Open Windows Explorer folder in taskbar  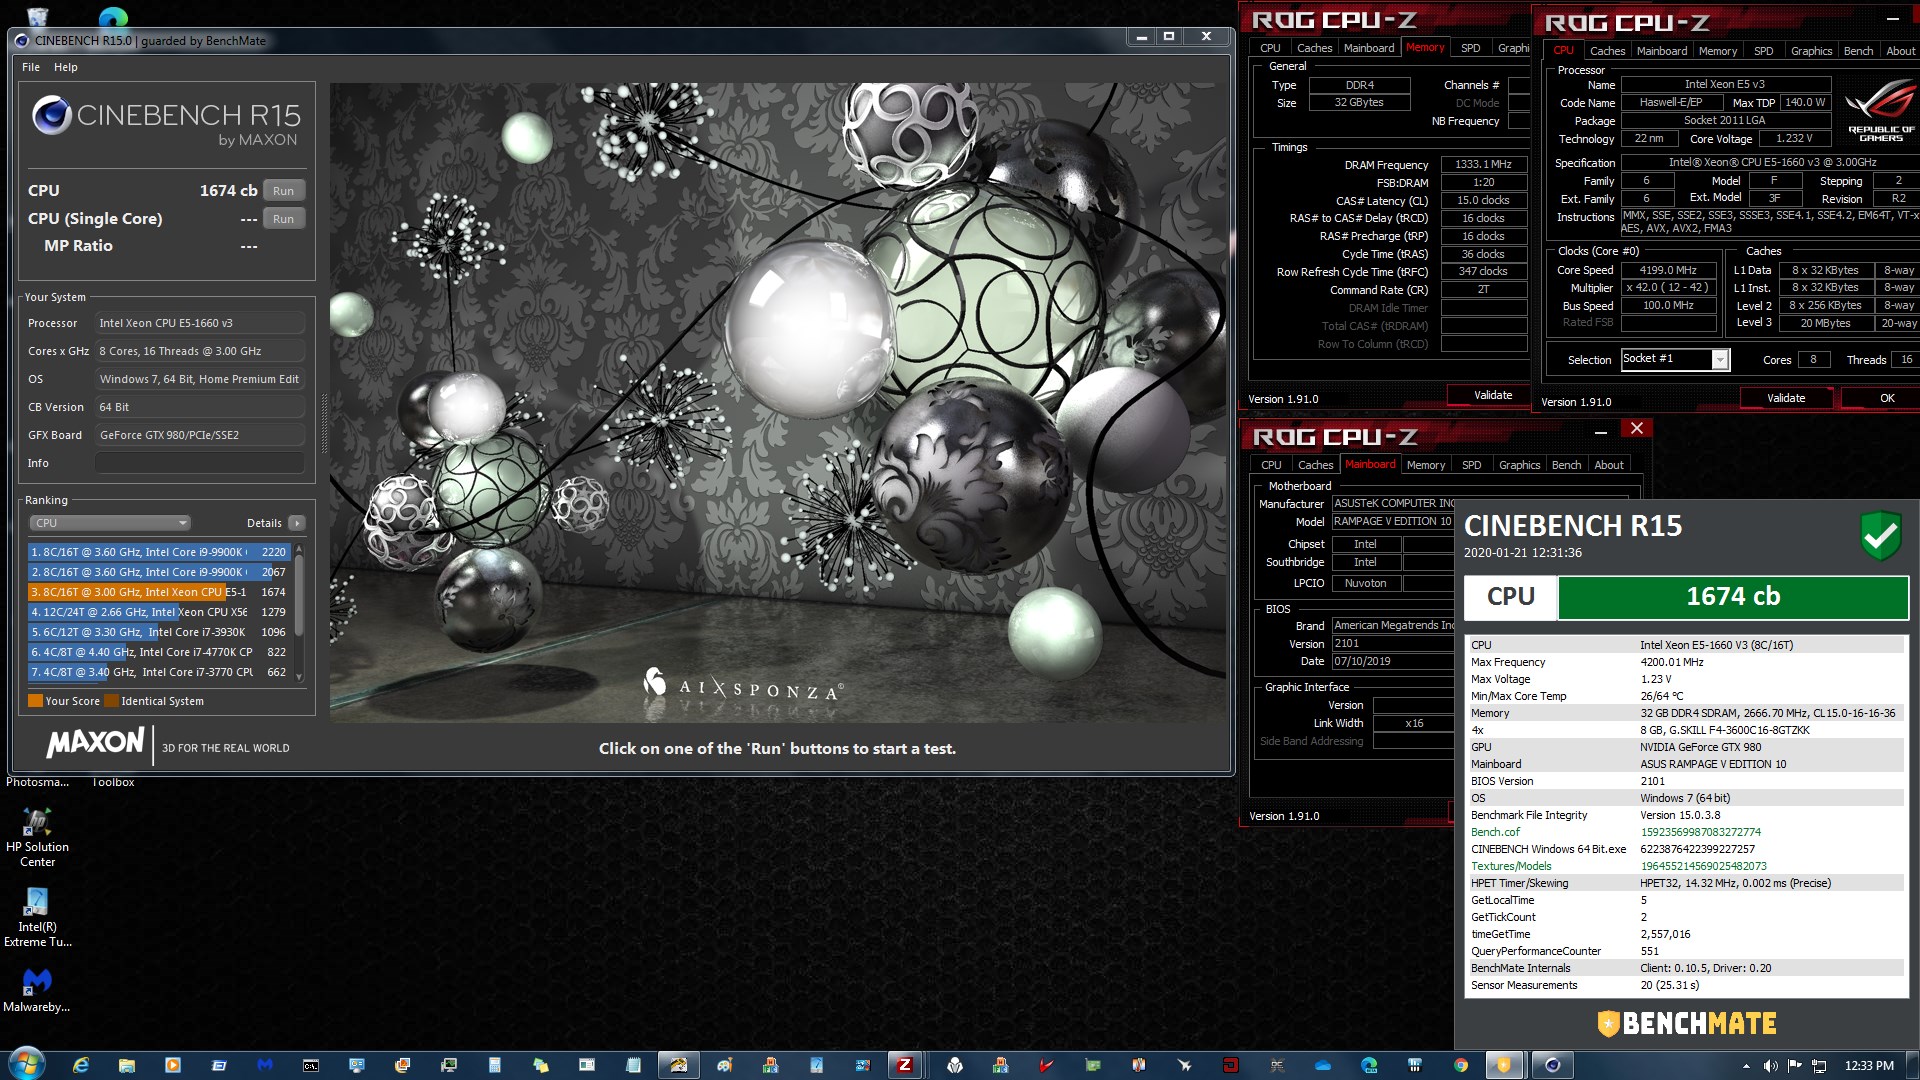(x=127, y=1065)
